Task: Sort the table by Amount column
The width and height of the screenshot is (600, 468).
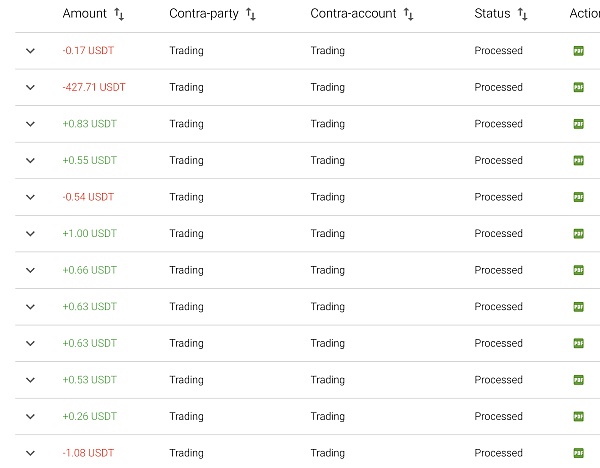Action: pyautogui.click(x=119, y=15)
